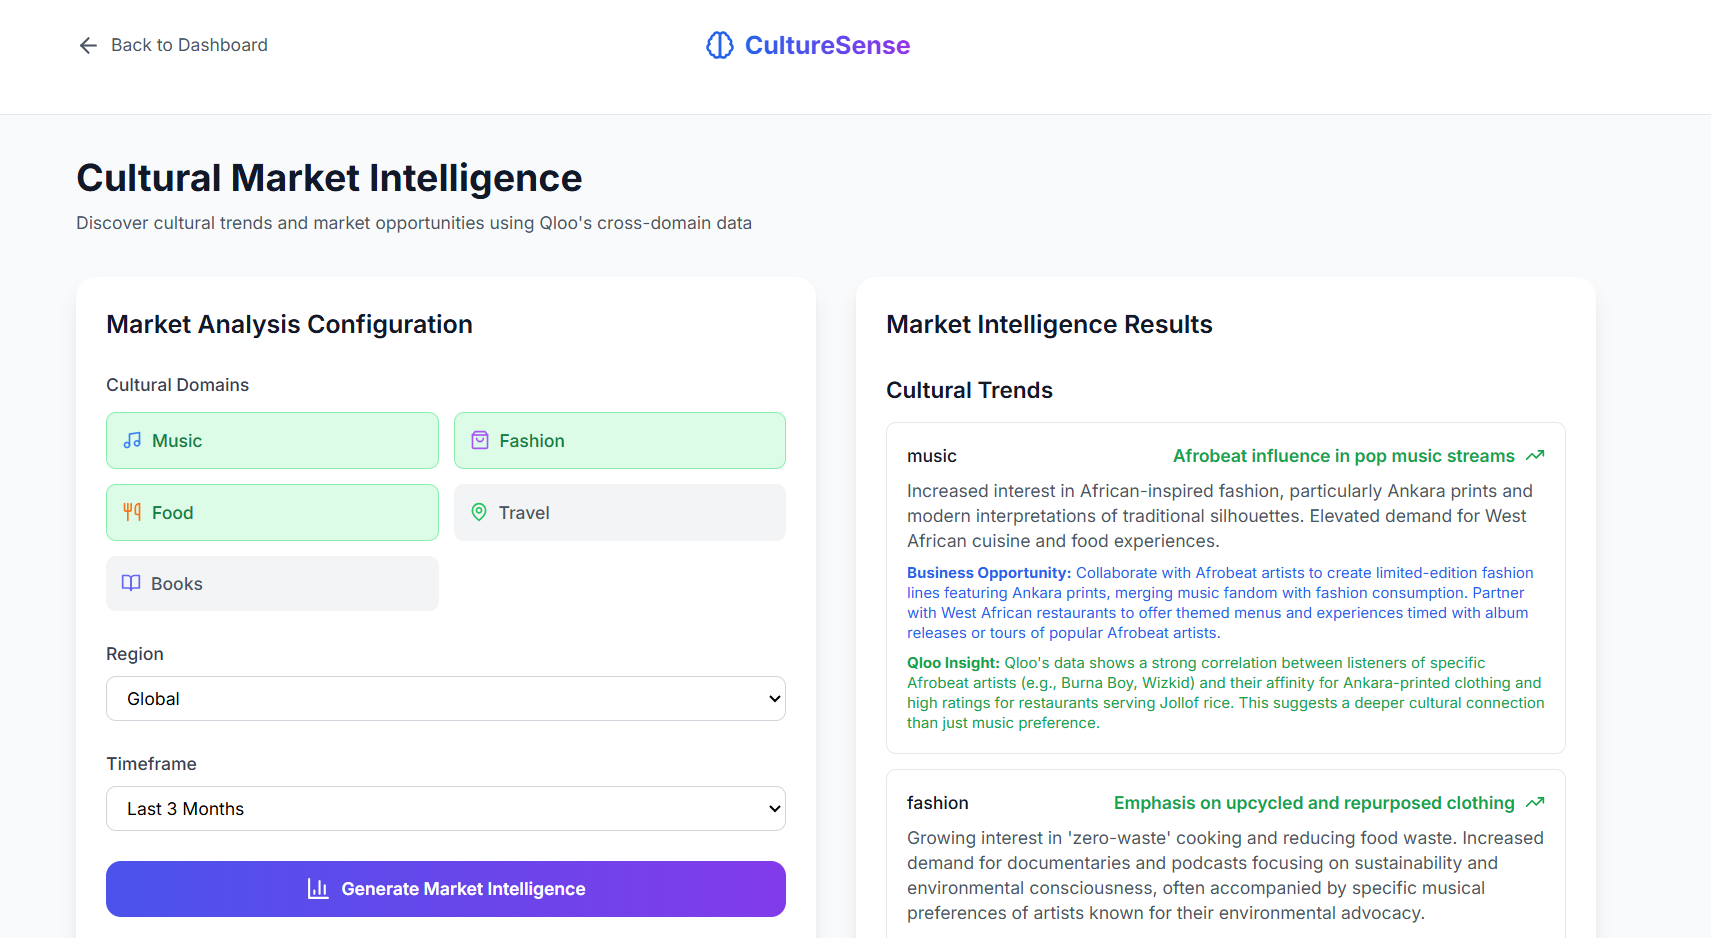Deselect the Music domain toggle
This screenshot has height=938, width=1711.
[x=272, y=440]
